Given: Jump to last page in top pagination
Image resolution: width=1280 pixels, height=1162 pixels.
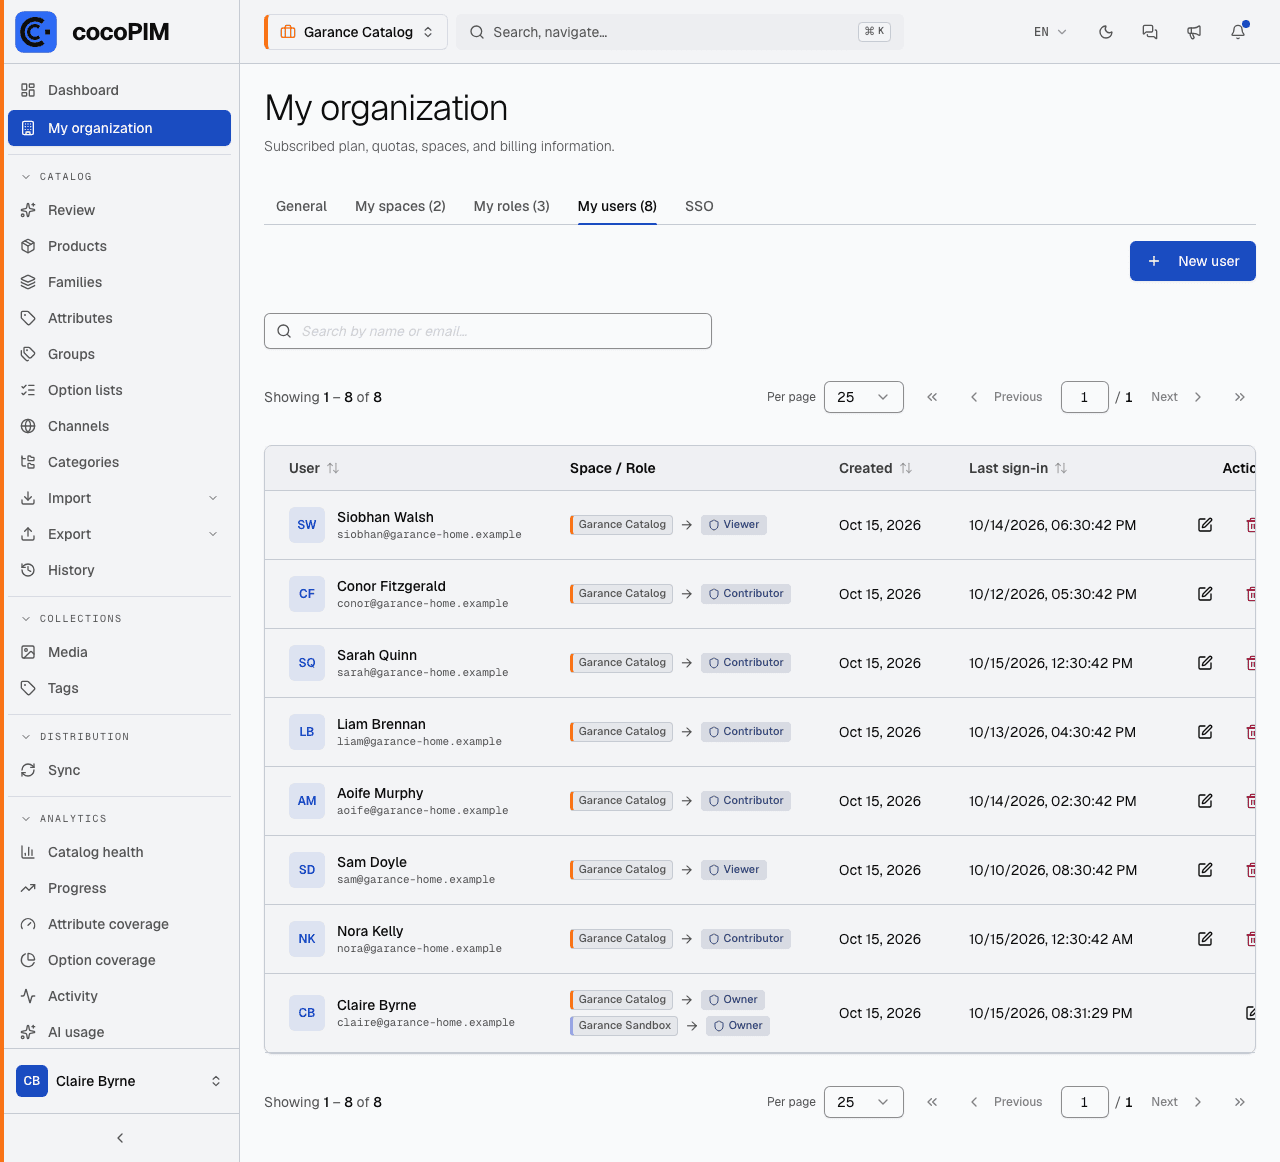Looking at the screenshot, I should (x=1240, y=397).
